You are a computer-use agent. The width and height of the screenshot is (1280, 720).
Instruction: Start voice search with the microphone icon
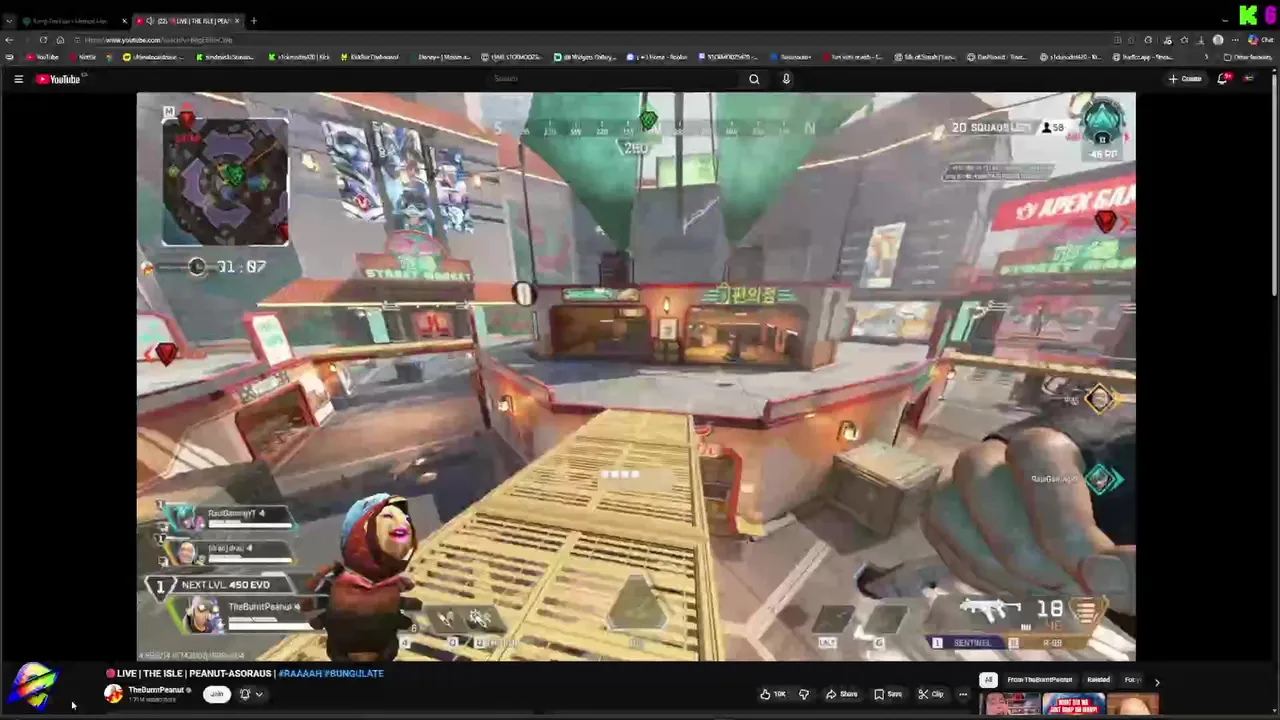[786, 79]
